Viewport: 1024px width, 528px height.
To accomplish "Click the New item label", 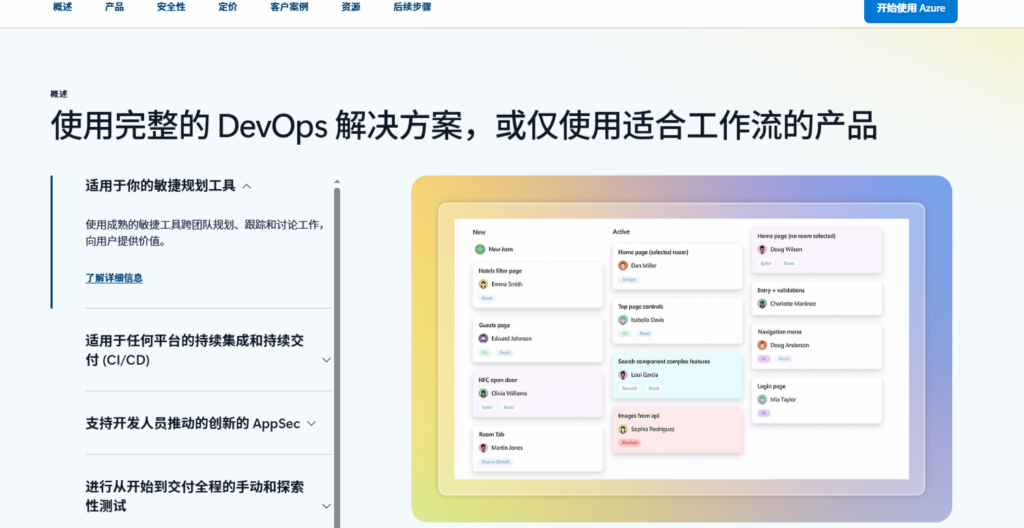I will pos(501,249).
